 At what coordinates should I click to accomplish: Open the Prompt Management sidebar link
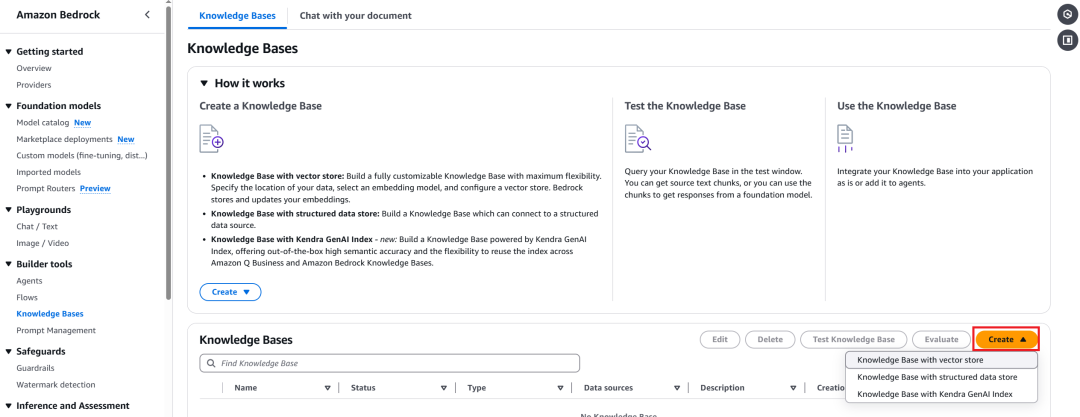click(x=56, y=330)
